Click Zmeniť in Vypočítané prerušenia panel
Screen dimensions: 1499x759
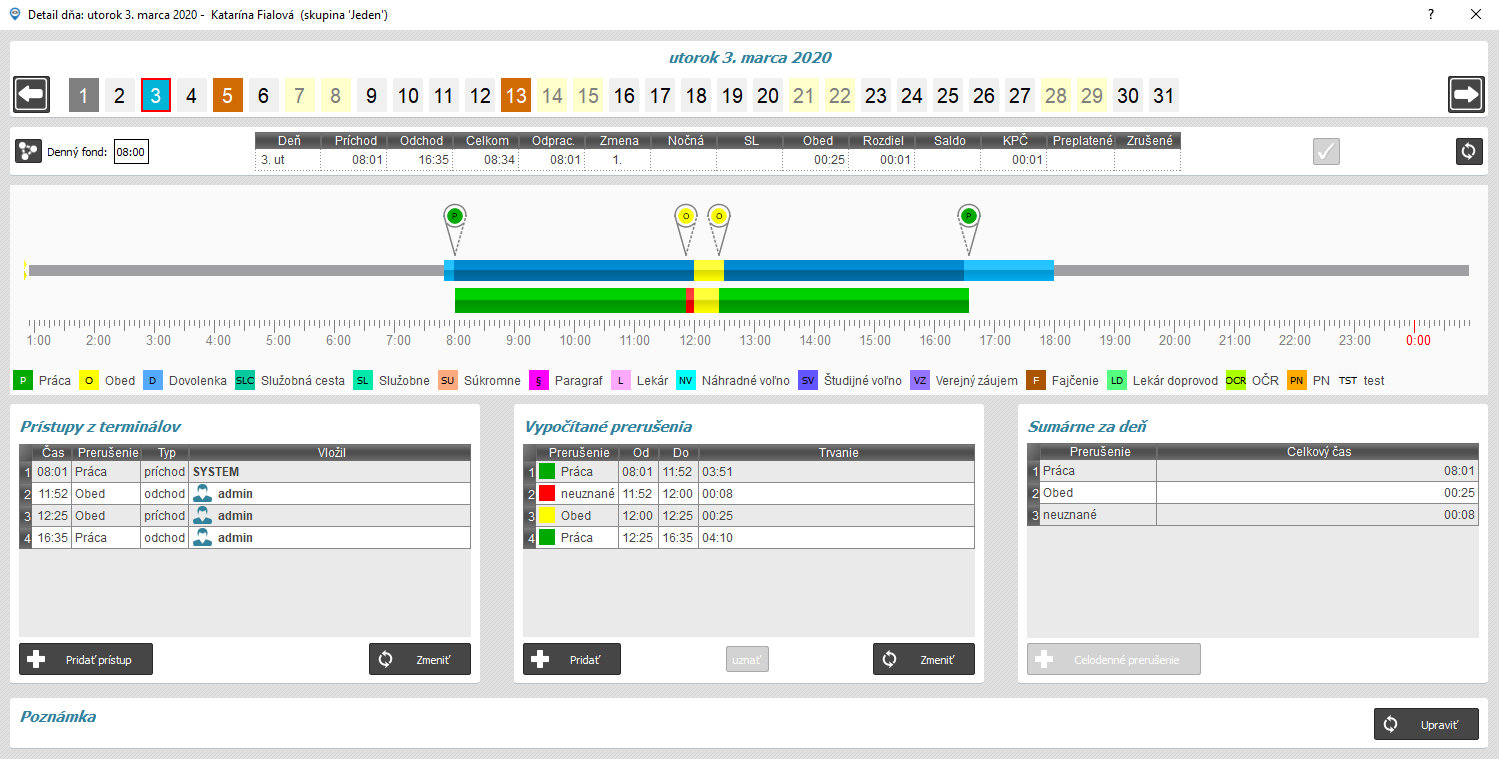pos(924,659)
